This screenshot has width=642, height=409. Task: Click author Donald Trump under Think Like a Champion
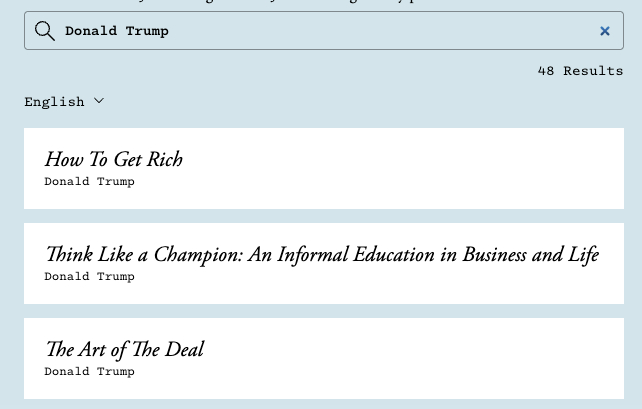click(89, 276)
